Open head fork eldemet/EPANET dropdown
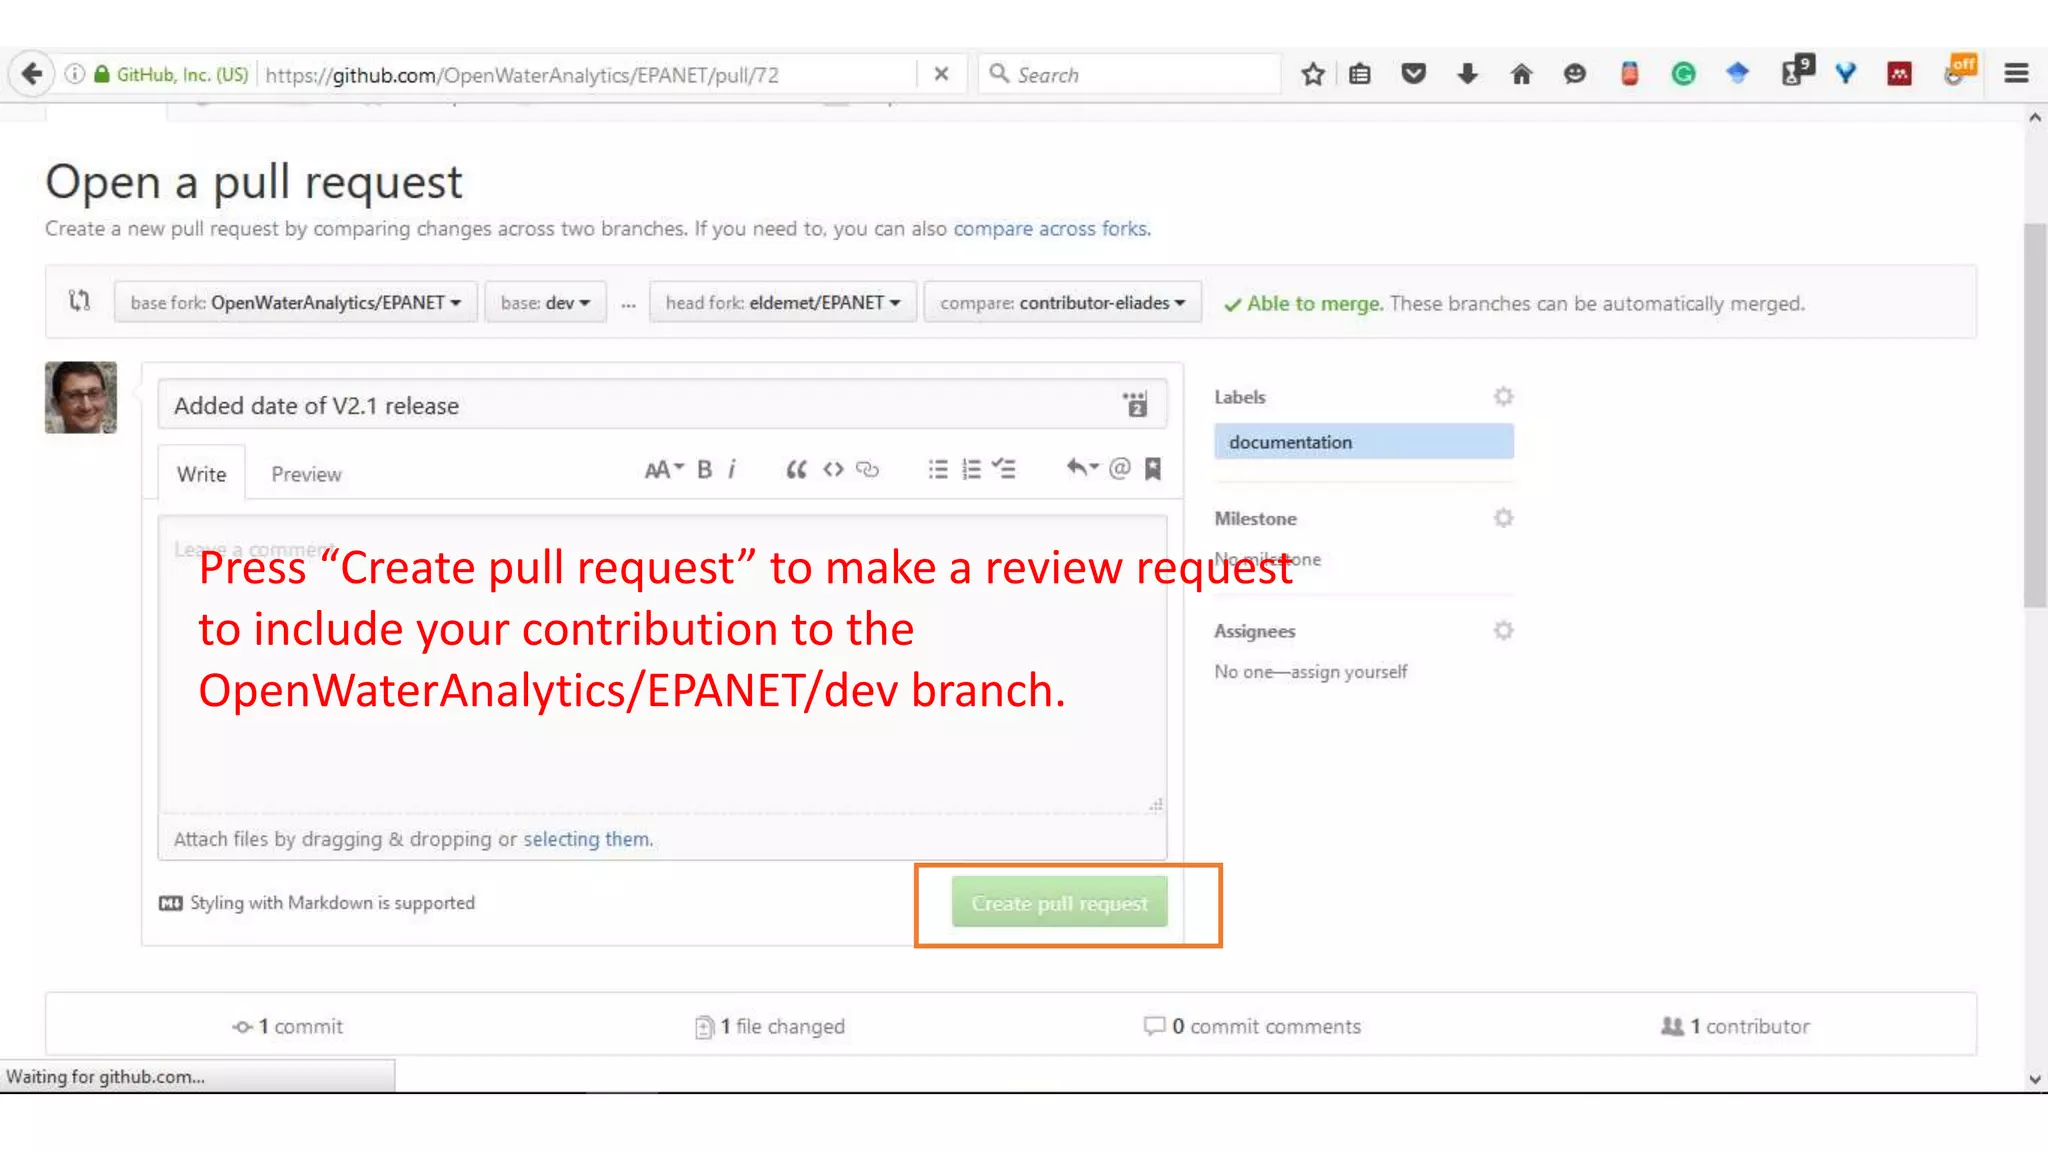The image size is (2048, 1152). [783, 302]
